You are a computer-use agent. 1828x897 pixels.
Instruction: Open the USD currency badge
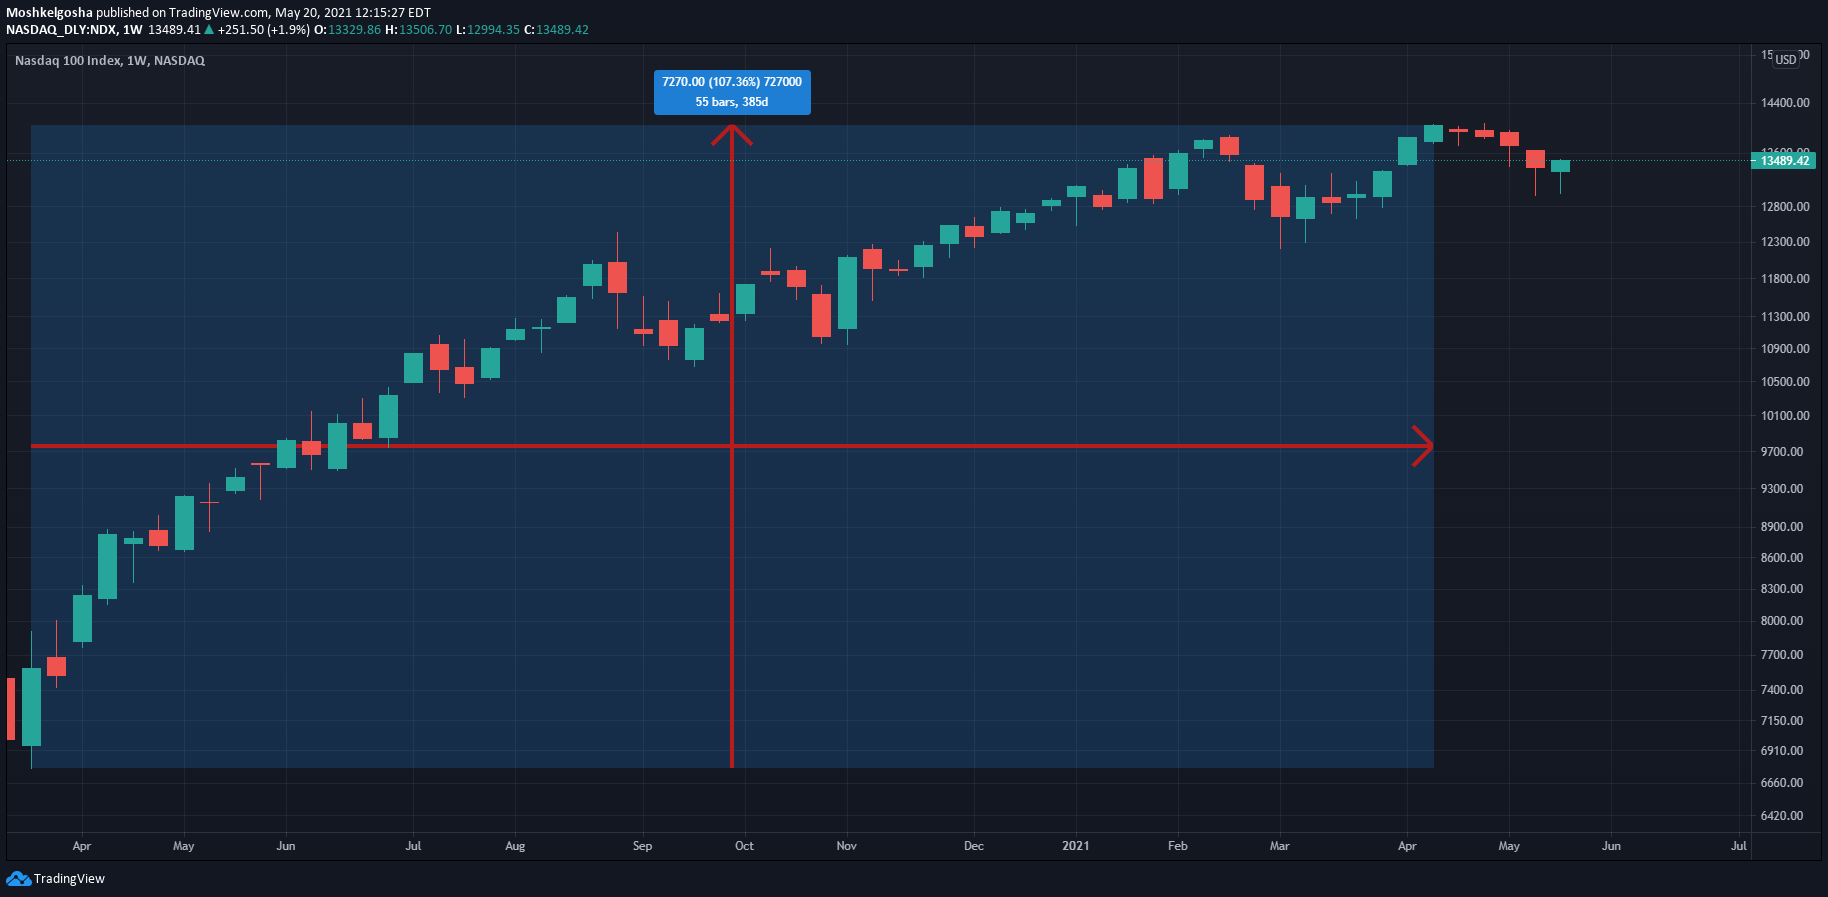pyautogui.click(x=1786, y=60)
